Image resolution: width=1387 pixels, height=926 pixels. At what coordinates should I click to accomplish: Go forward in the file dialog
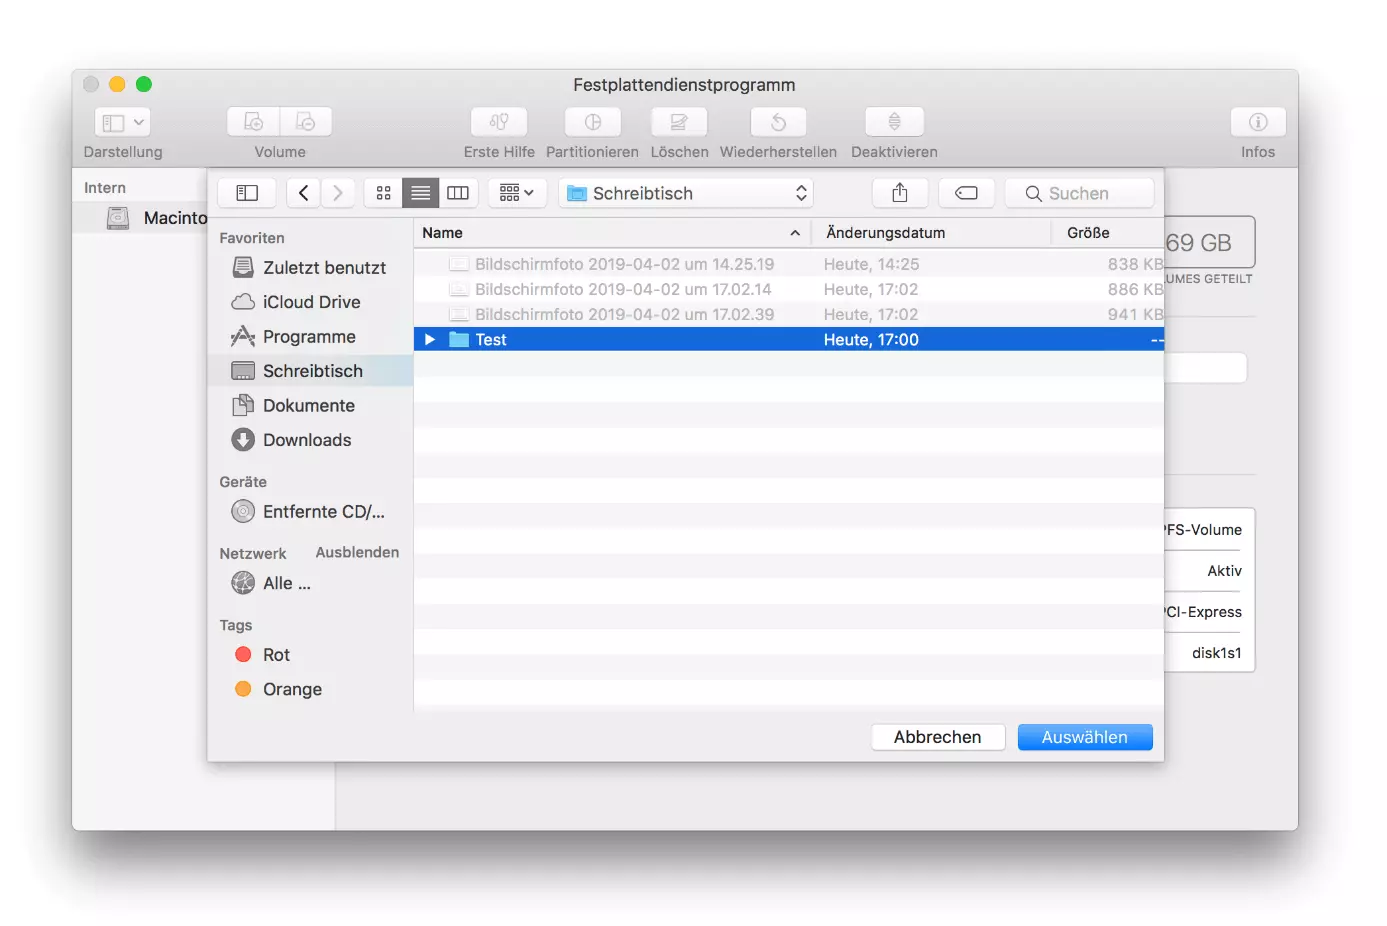[x=338, y=193]
